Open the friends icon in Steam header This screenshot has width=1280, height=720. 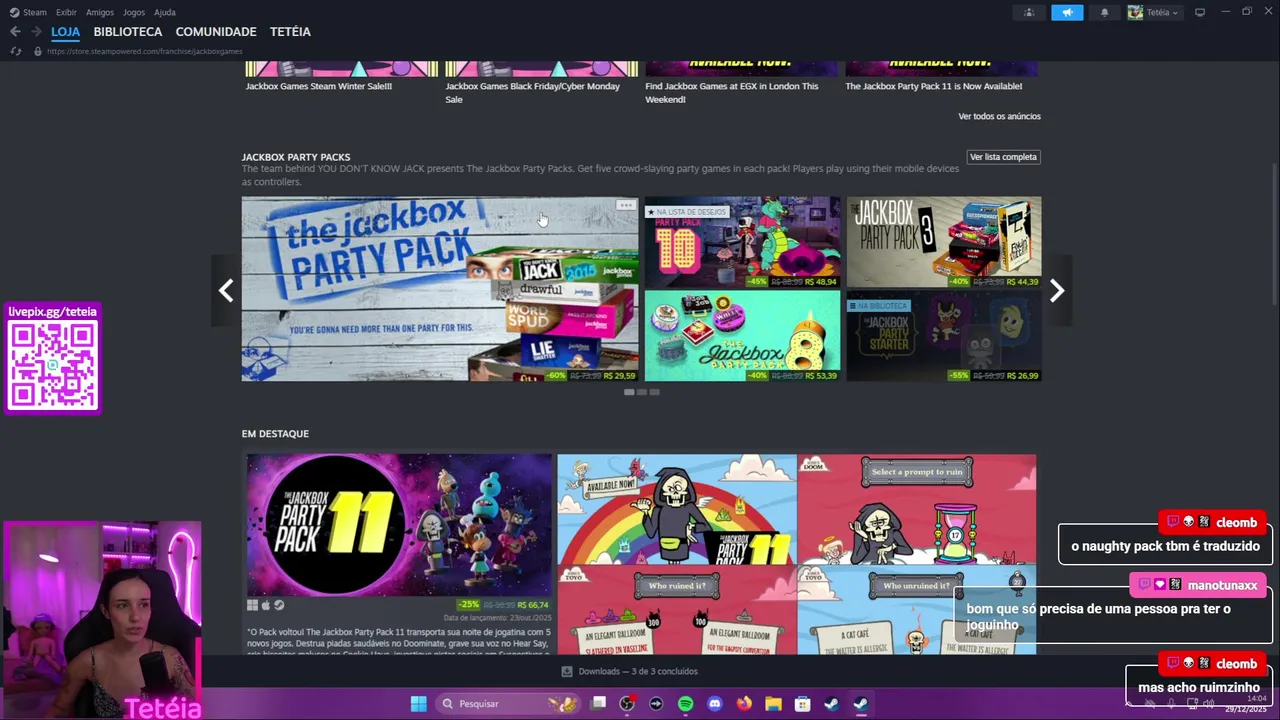click(x=1029, y=12)
